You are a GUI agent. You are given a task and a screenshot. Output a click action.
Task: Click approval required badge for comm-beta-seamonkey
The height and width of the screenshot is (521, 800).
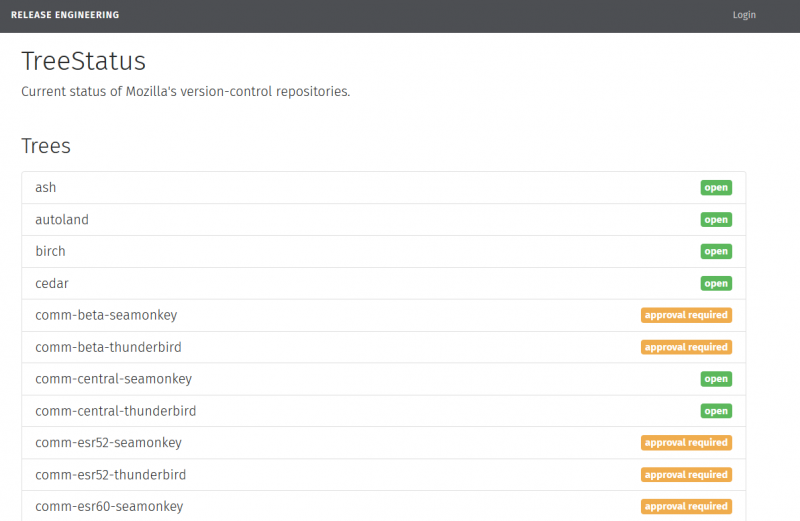tap(686, 315)
